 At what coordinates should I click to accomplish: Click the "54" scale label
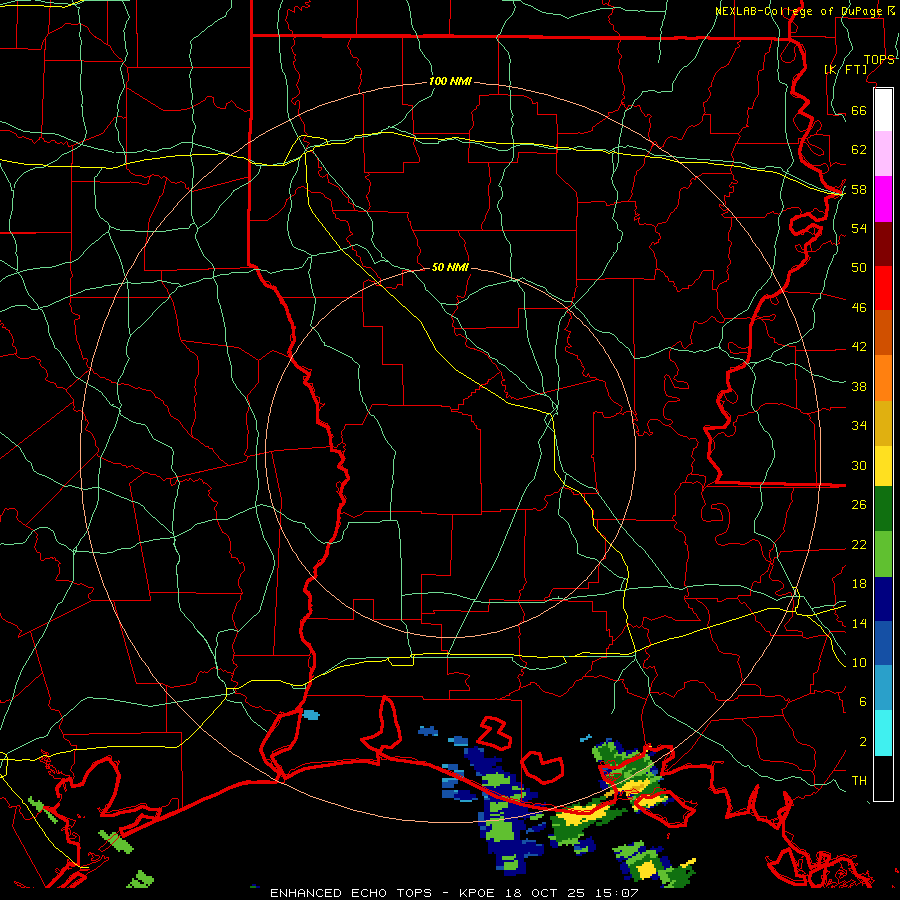(859, 228)
